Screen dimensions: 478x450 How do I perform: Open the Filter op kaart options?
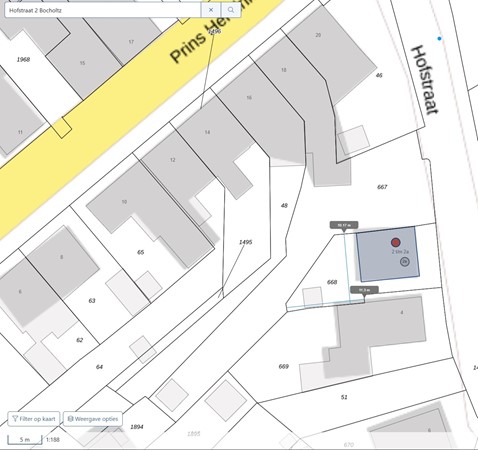click(34, 419)
